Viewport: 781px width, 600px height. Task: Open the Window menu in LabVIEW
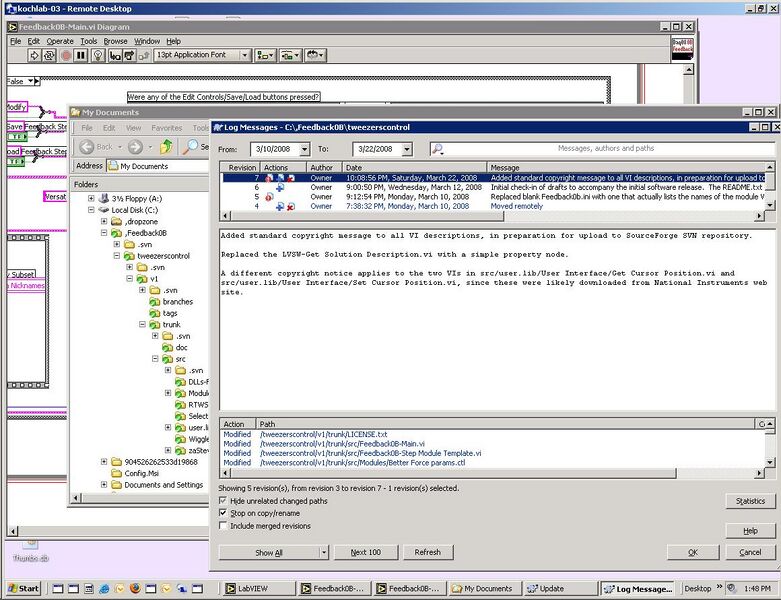pos(147,41)
